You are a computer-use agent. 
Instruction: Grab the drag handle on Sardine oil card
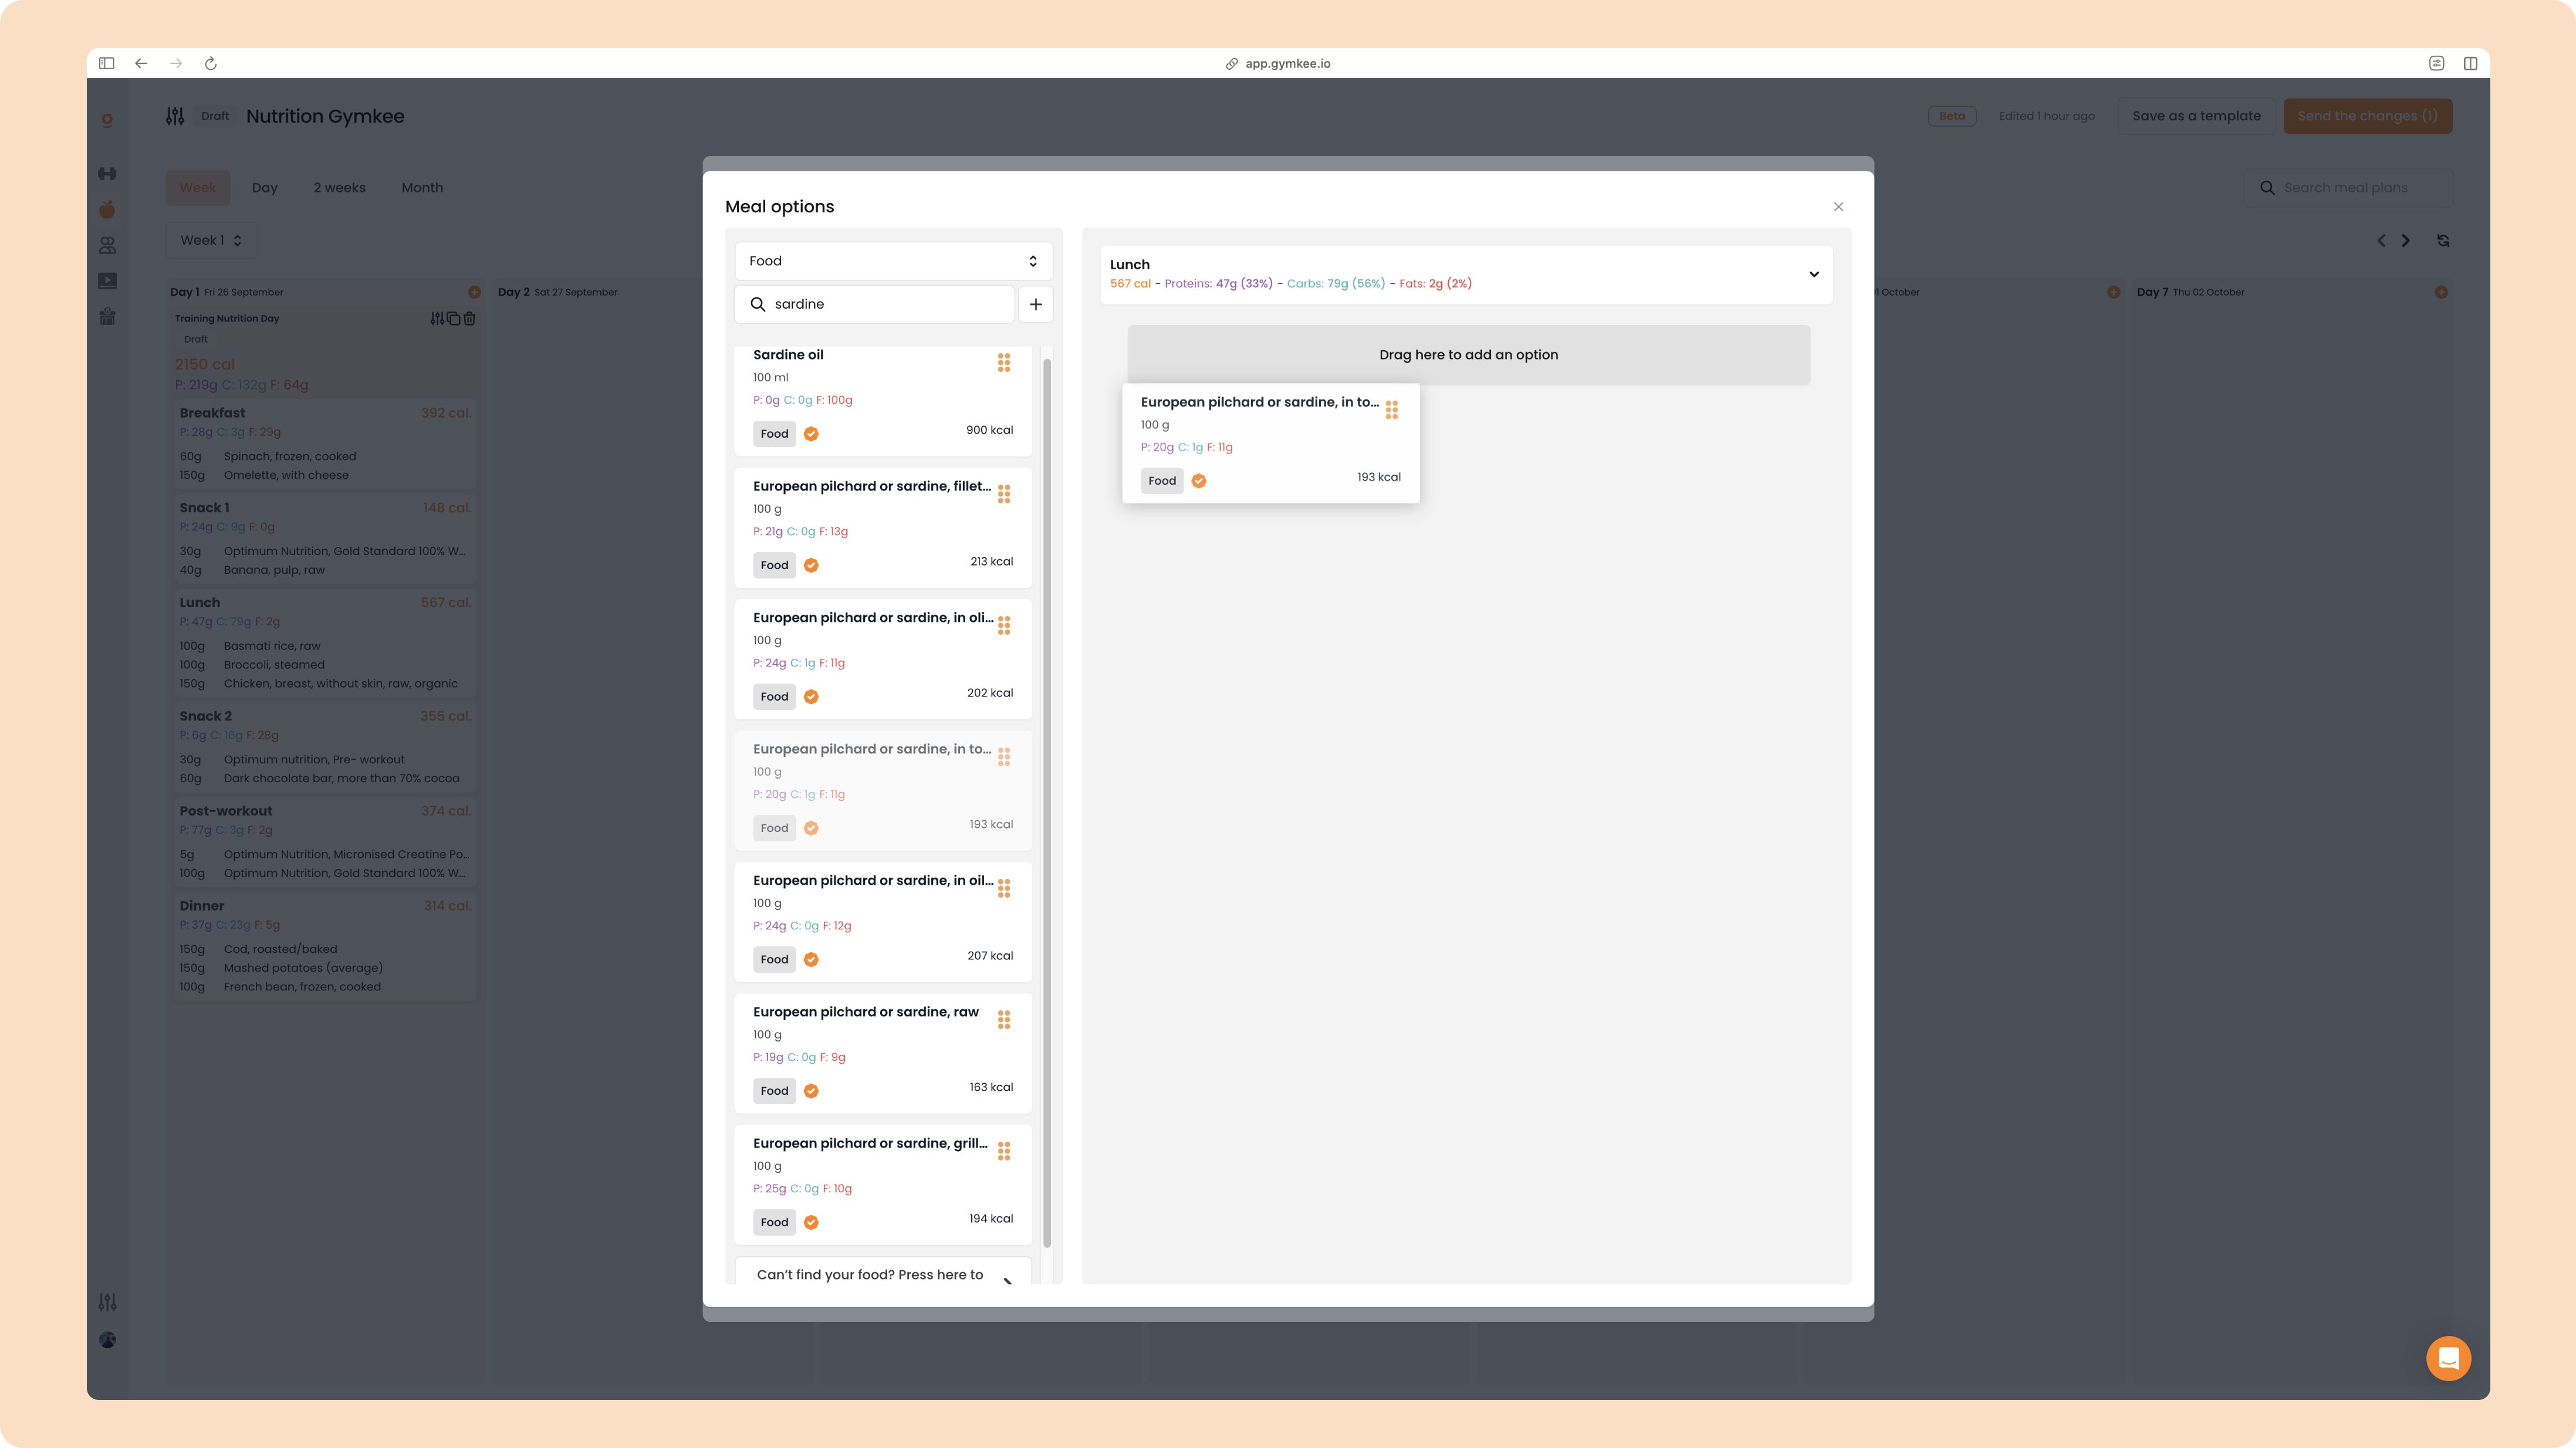(1004, 362)
